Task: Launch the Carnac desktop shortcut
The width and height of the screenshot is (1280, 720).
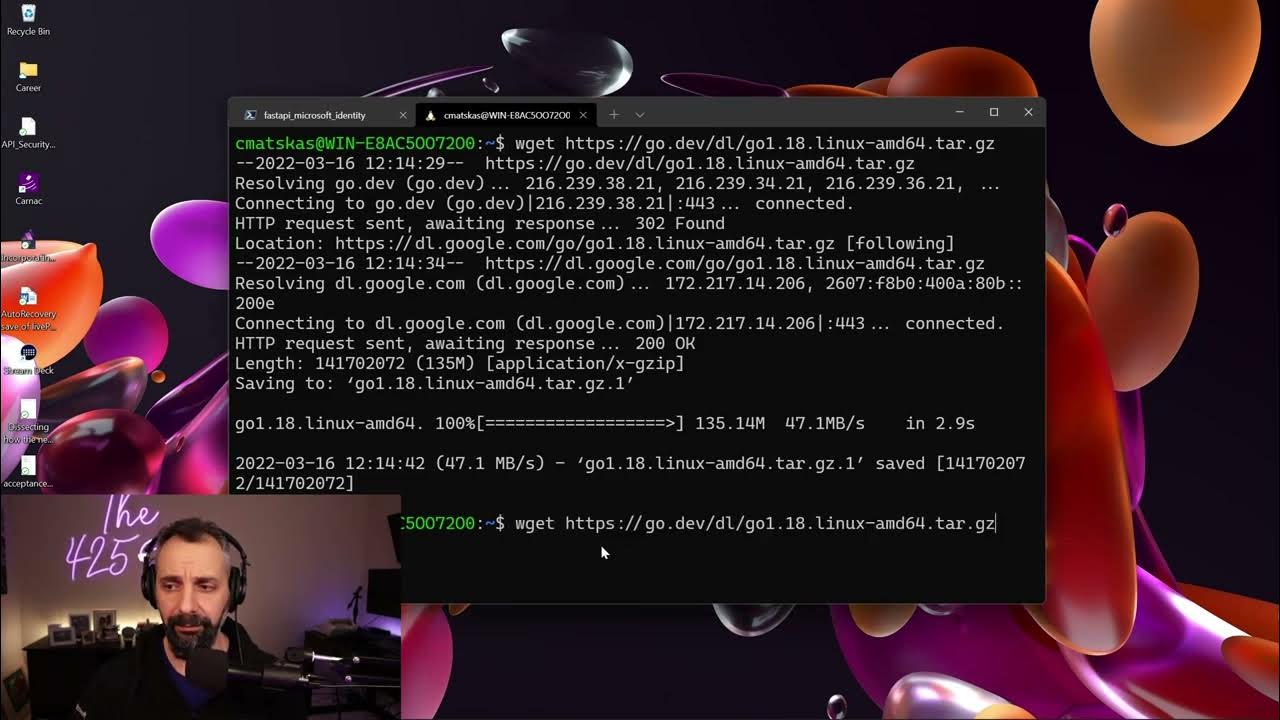Action: point(28,189)
